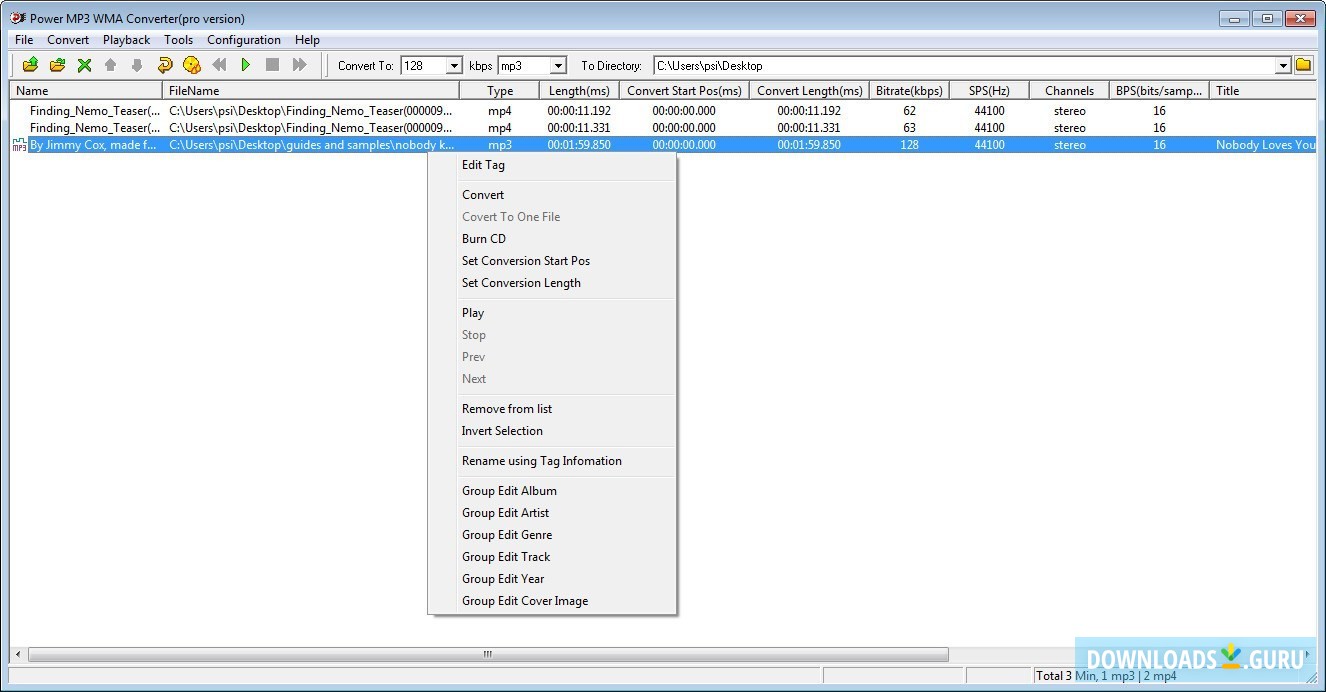Open files using the add-file toolbar icon
The image size is (1326, 692).
[x=29, y=64]
